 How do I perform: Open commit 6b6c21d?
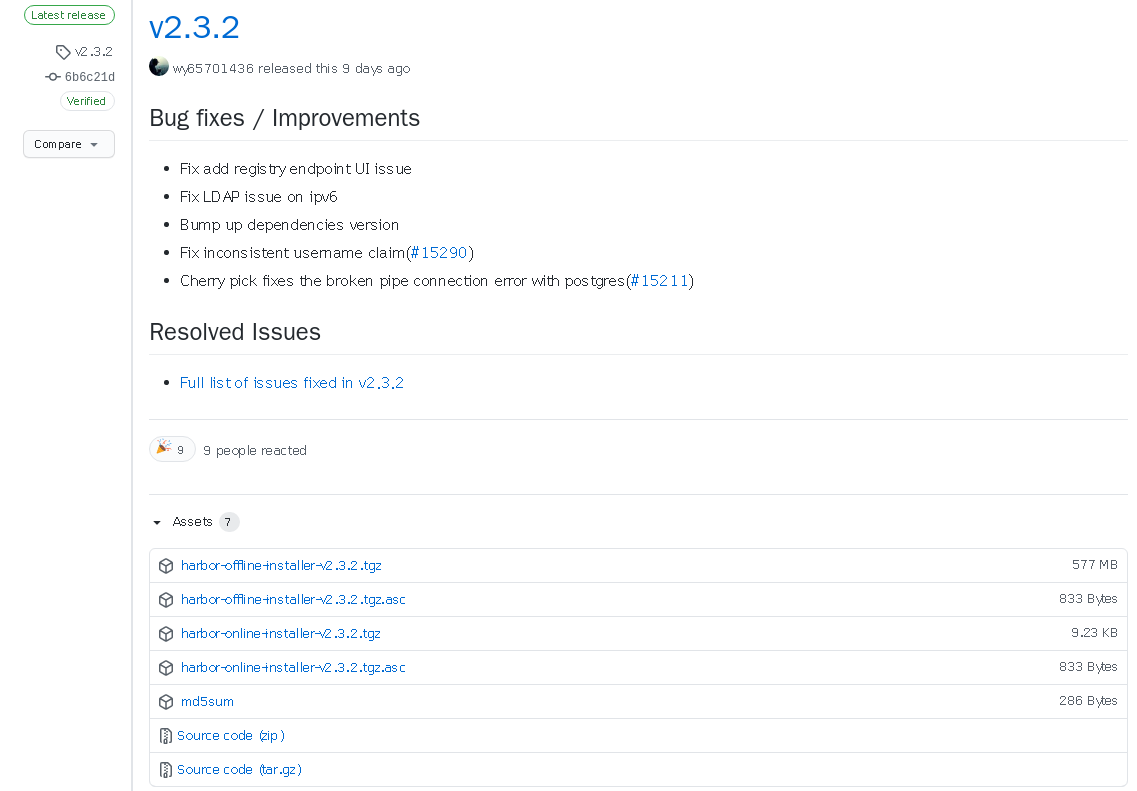(89, 77)
